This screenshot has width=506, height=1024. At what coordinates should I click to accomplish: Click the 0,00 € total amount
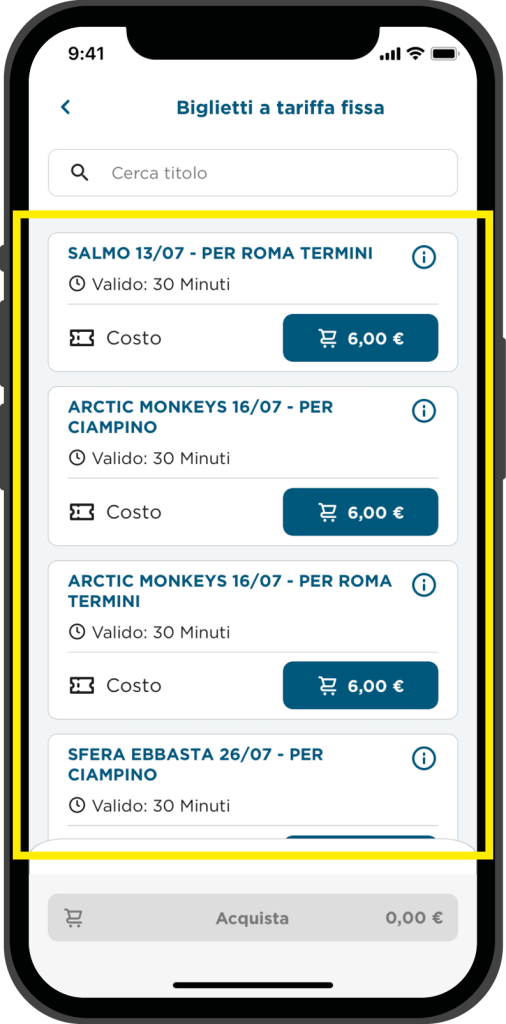pyautogui.click(x=414, y=918)
